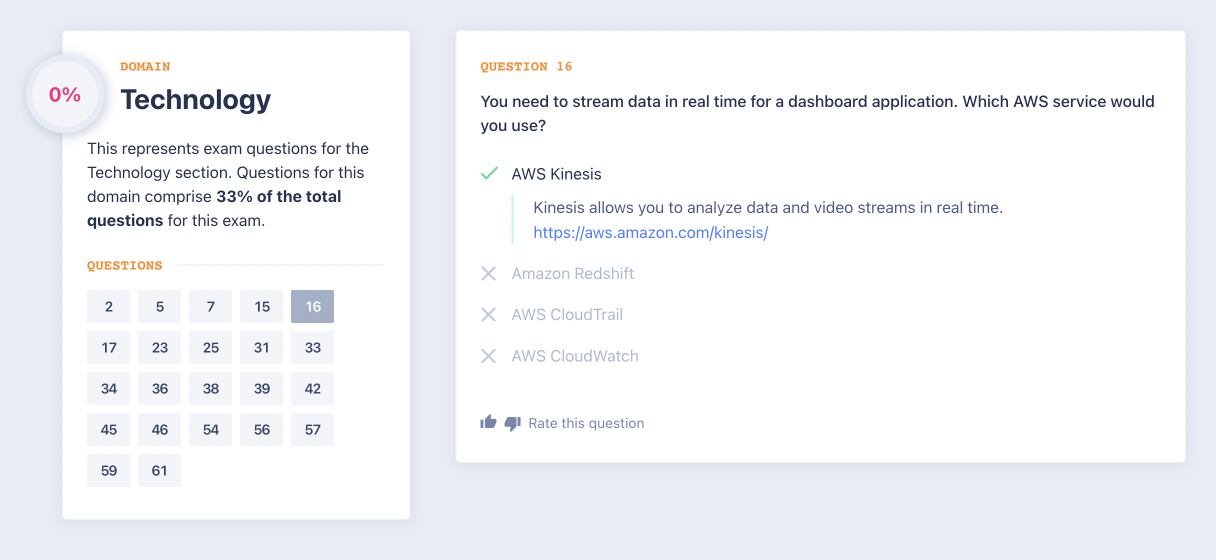The height and width of the screenshot is (560, 1216).
Task: Navigate to question 42
Action: [312, 389]
